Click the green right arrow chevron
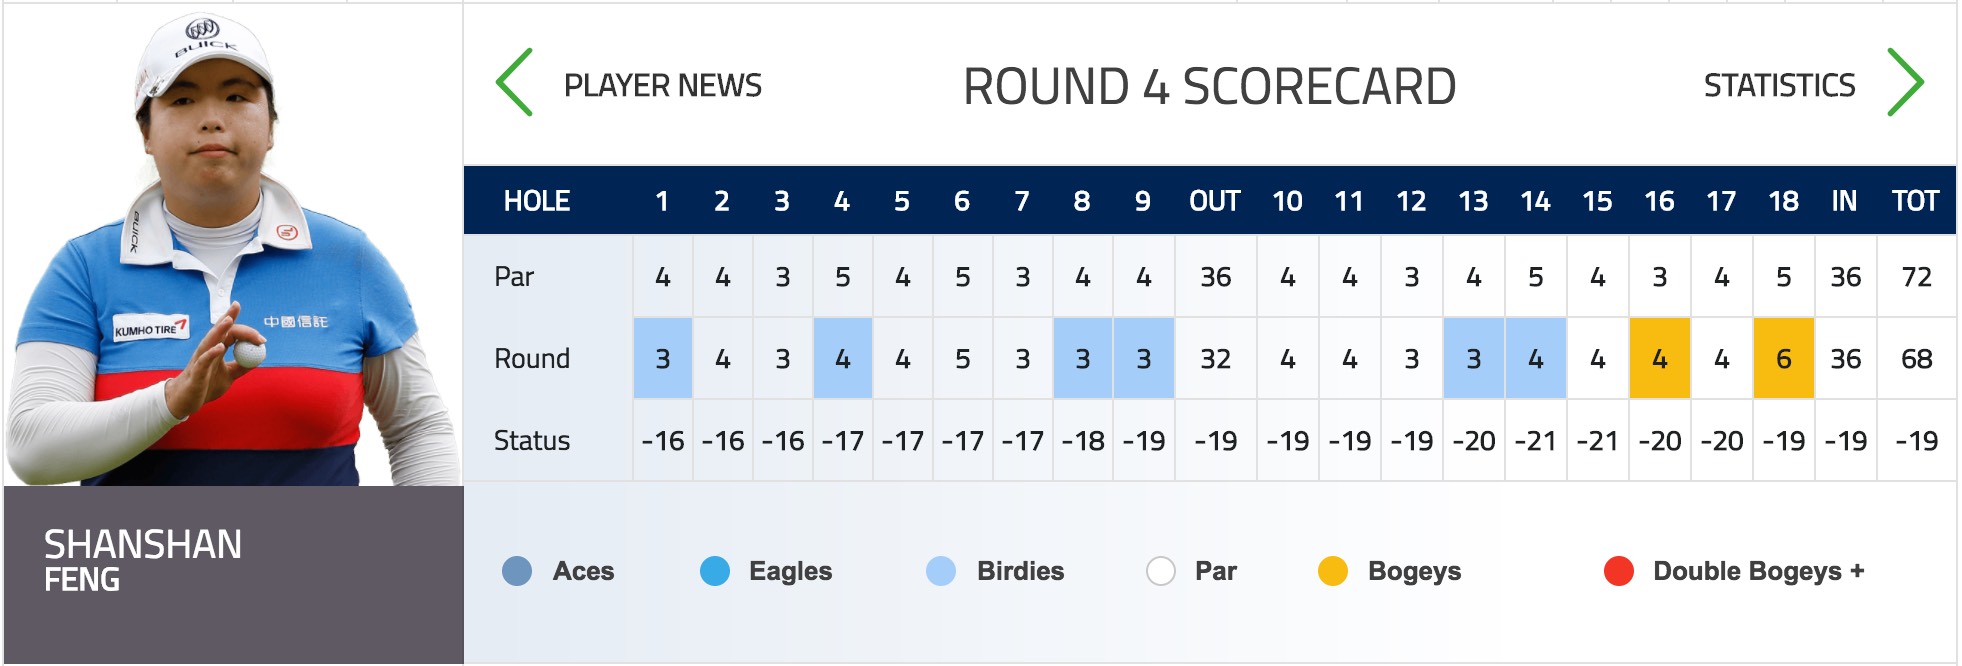This screenshot has width=1962, height=666. pyautogui.click(x=1905, y=82)
